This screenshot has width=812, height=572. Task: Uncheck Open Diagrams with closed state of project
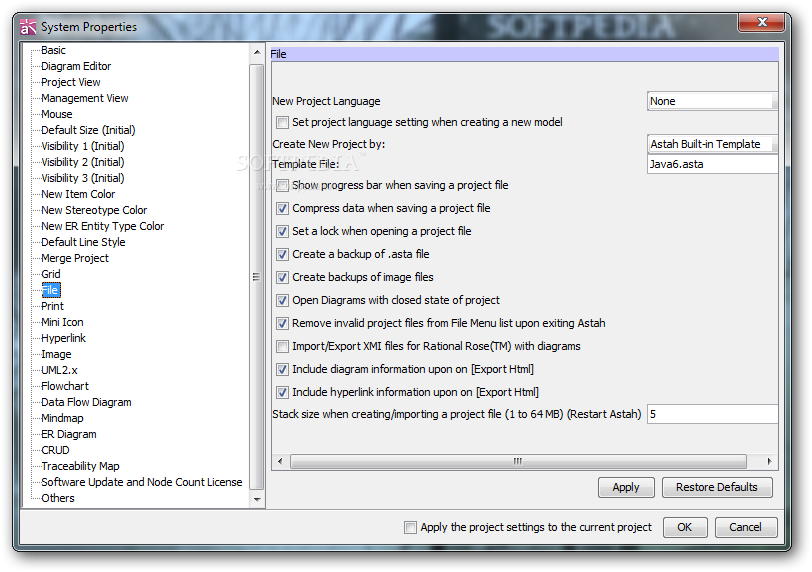pos(282,300)
